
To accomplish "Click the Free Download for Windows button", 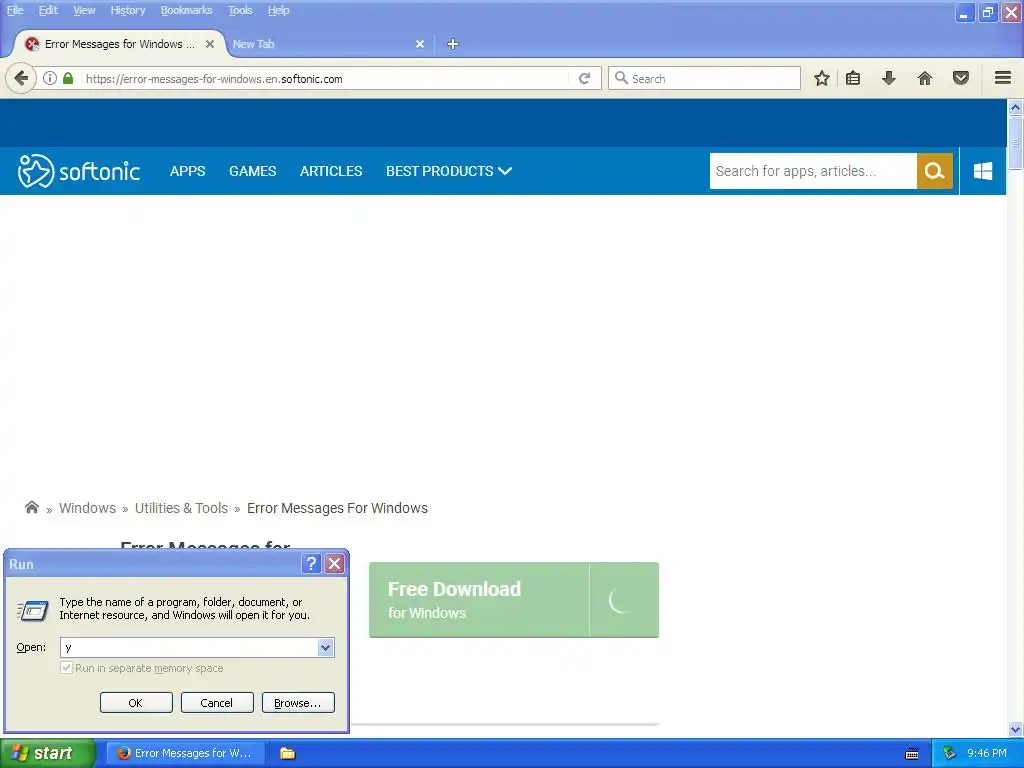I will pos(513,600).
